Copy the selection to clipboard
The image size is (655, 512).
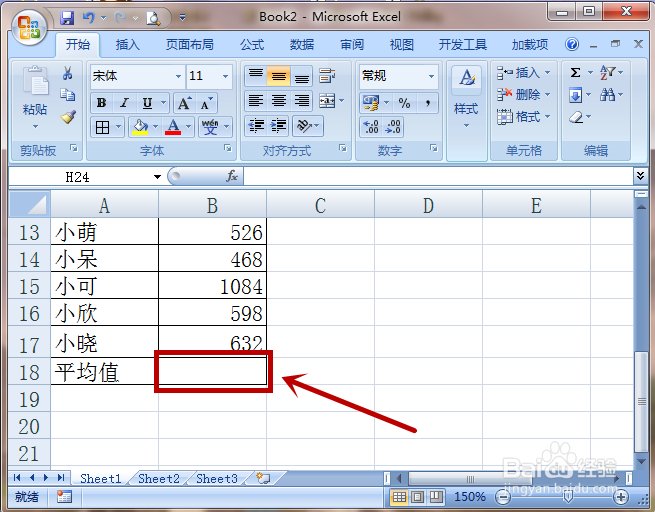[67, 95]
